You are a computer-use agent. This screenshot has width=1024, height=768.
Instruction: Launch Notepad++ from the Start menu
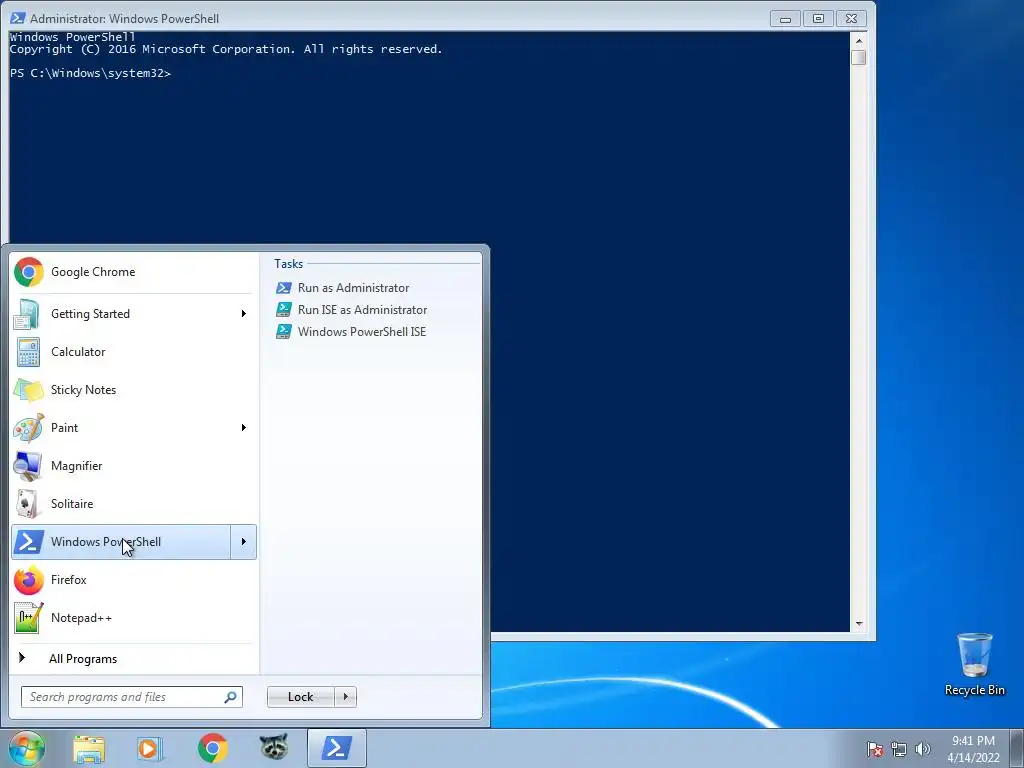coord(133,618)
